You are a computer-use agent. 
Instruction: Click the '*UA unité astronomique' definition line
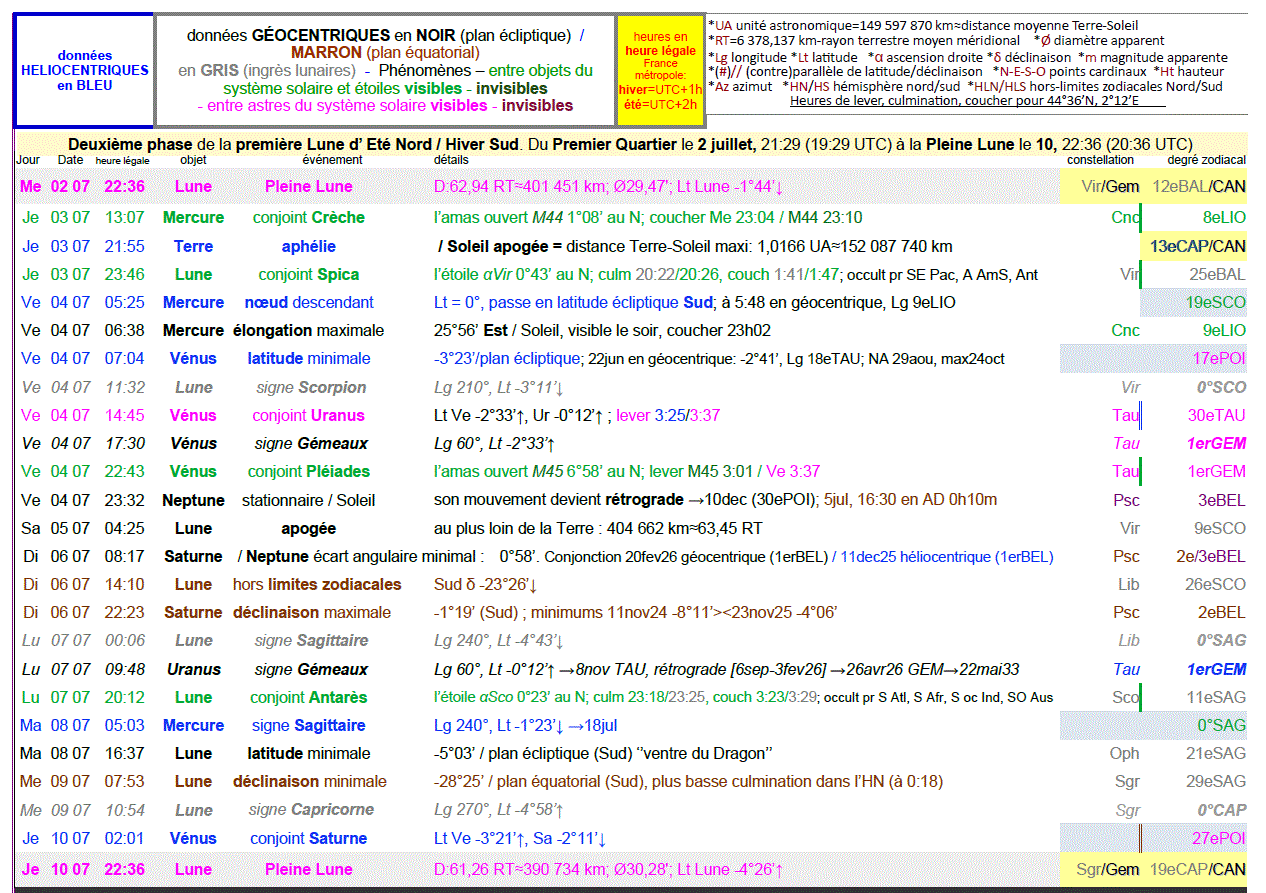pos(922,25)
